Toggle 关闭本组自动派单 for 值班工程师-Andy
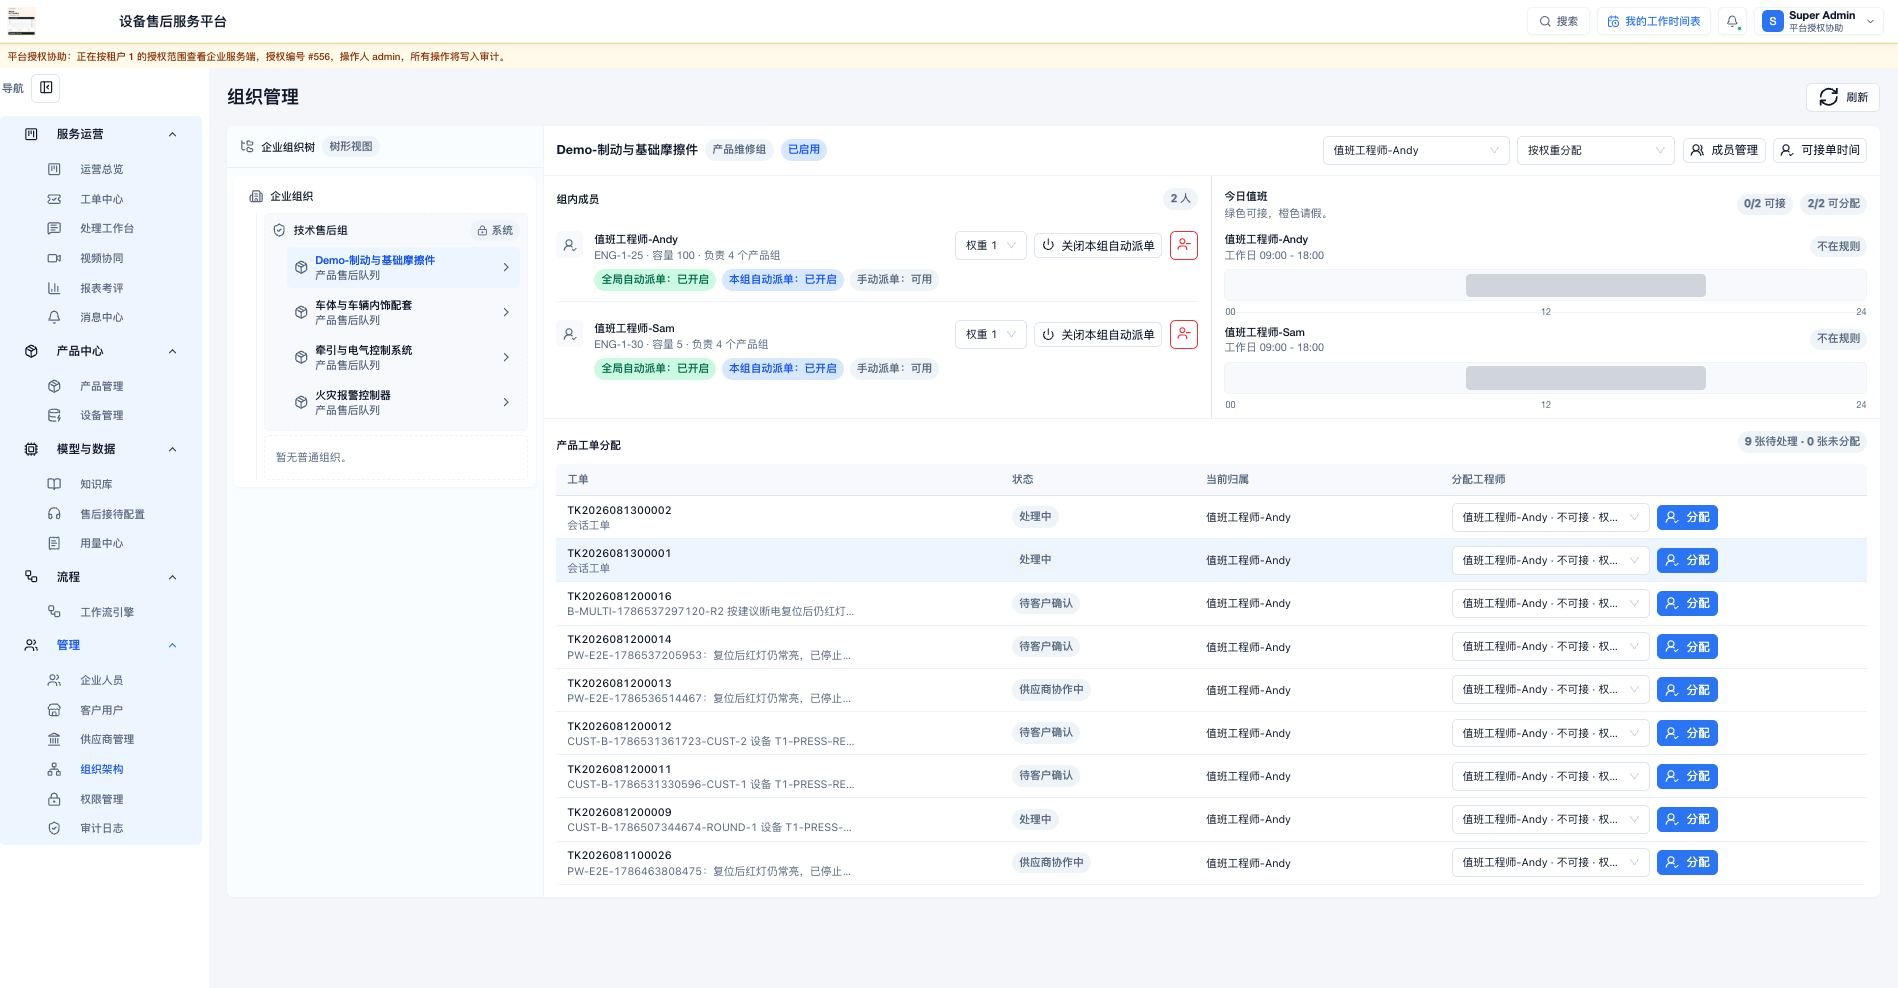 (1098, 245)
